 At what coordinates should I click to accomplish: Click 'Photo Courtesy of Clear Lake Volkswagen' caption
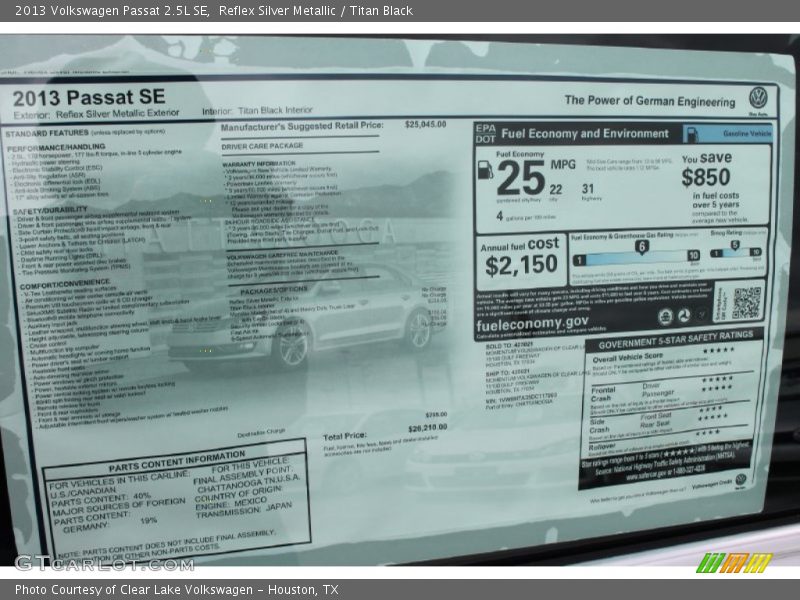(x=134, y=590)
